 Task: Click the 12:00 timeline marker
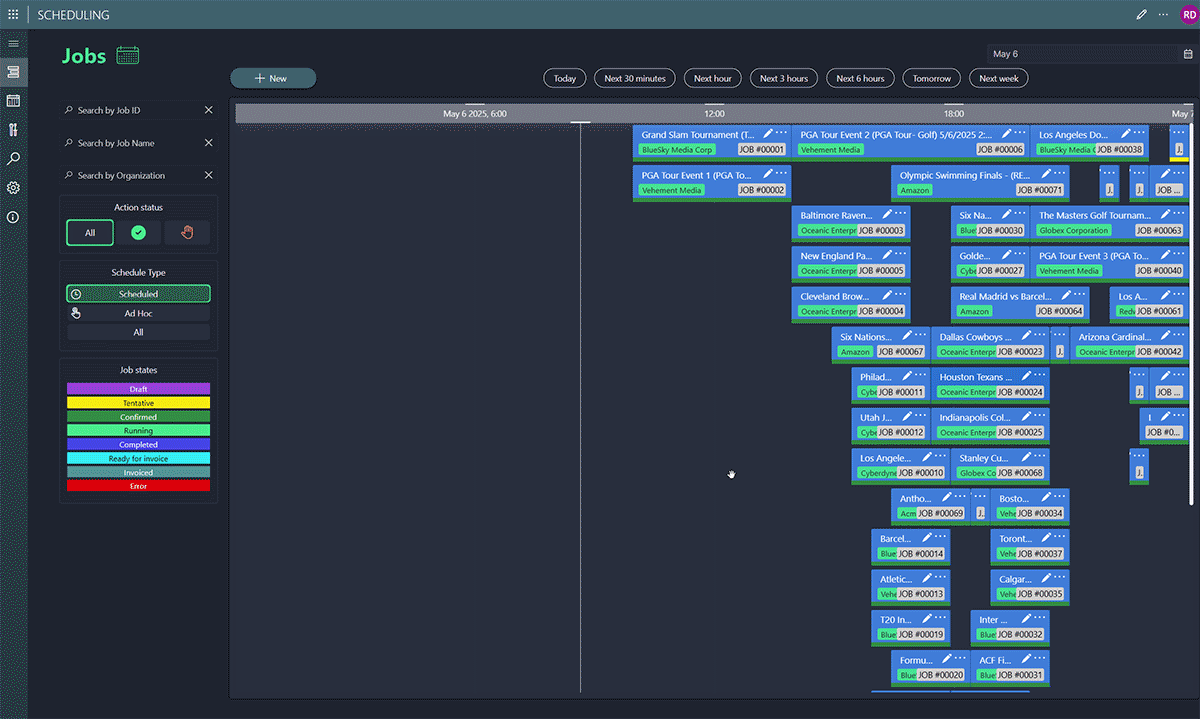714,113
